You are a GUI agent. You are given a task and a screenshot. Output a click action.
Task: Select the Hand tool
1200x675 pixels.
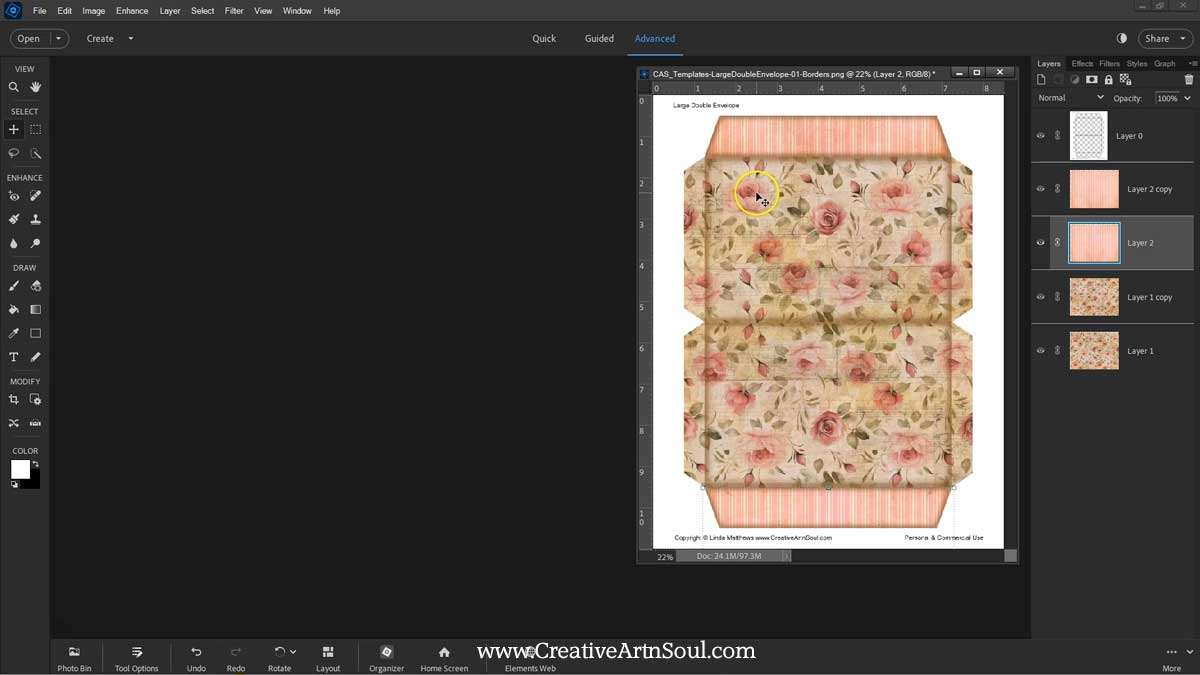pos(35,87)
